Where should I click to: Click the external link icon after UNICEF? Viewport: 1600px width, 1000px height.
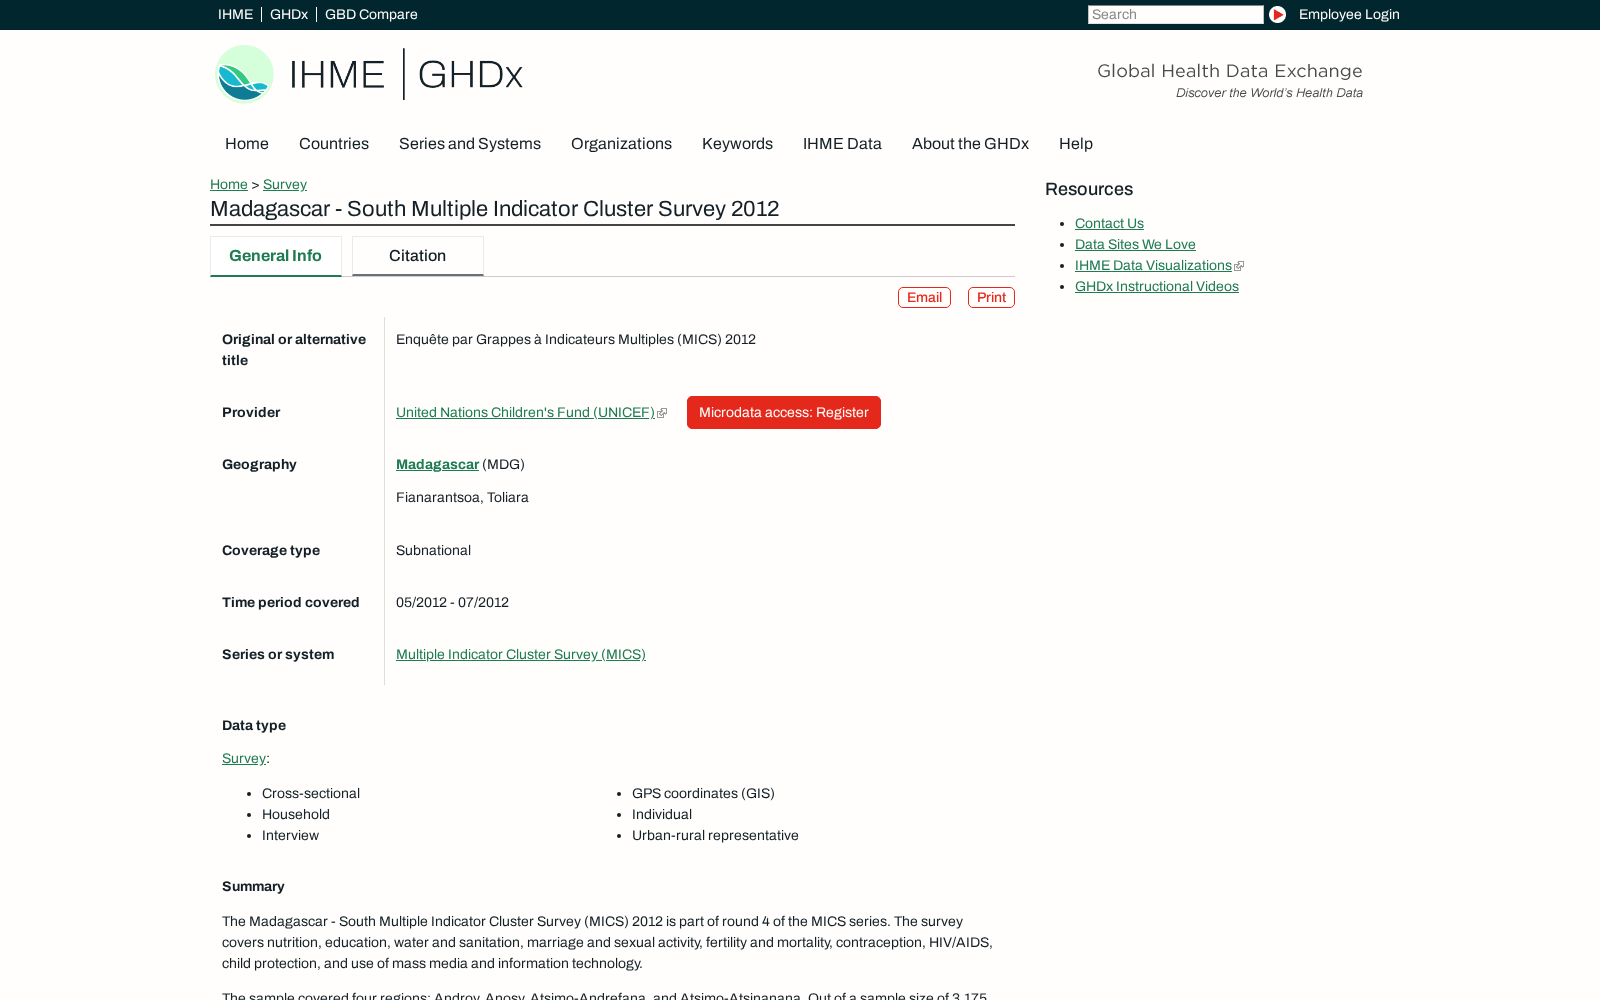[662, 413]
